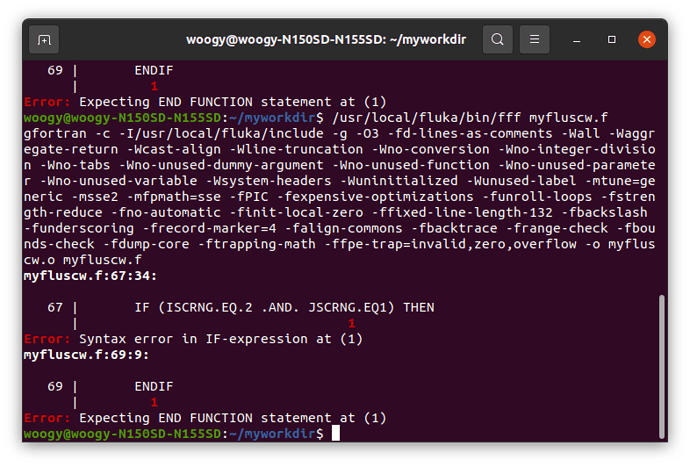The height and width of the screenshot is (467, 690).
Task: Close the terminal window
Action: point(647,40)
